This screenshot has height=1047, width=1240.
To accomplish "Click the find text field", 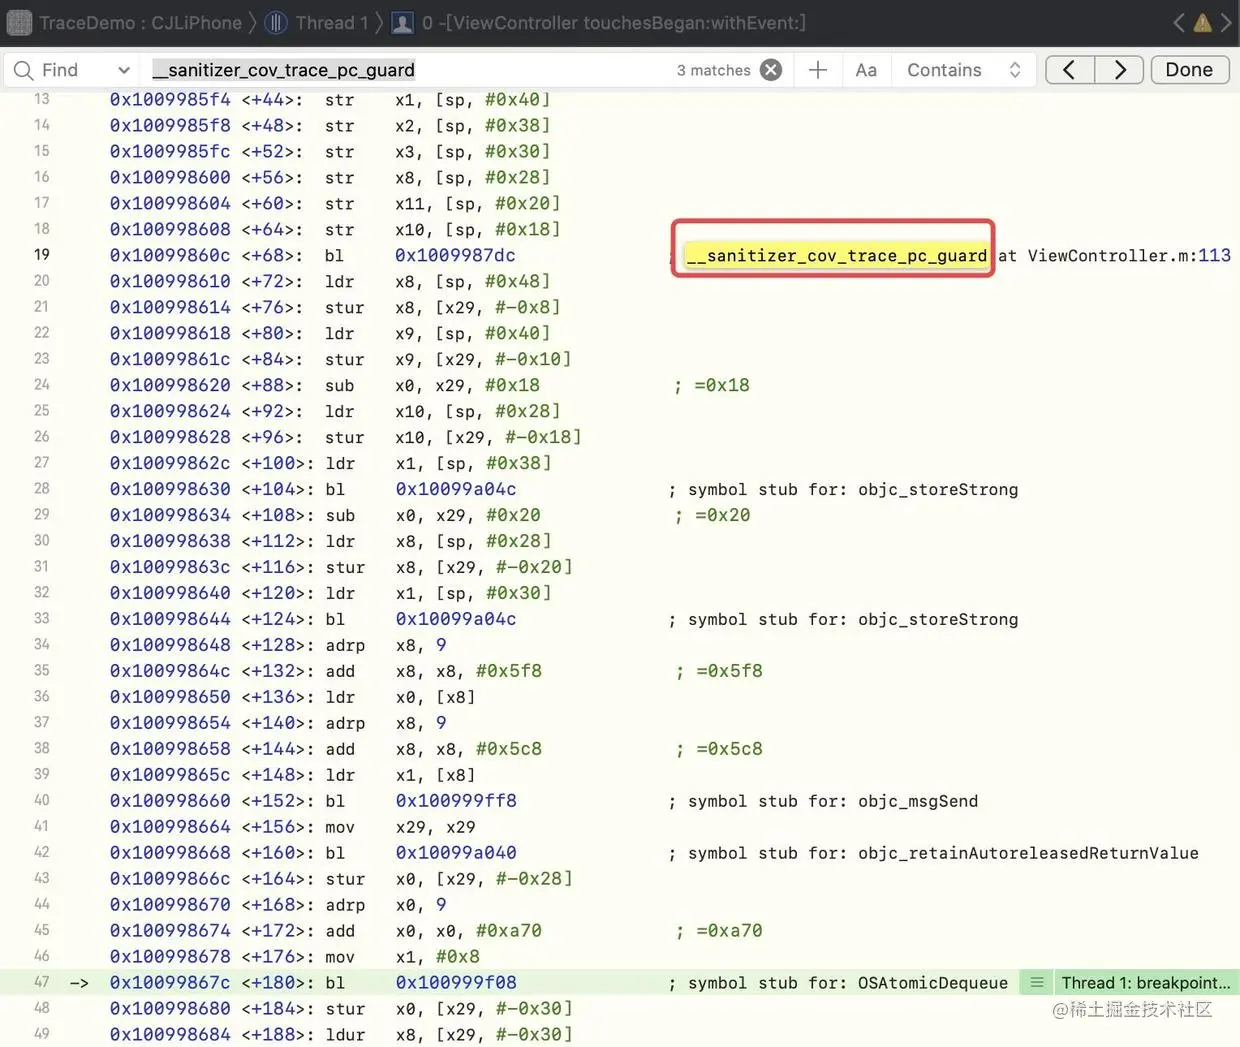I will click(x=410, y=70).
